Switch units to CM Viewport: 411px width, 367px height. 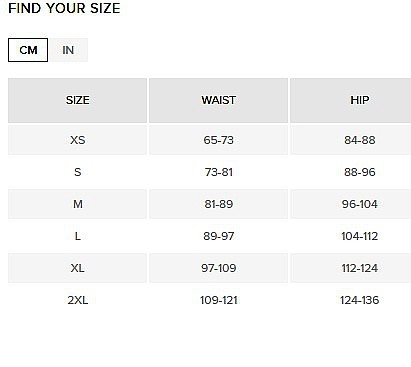[x=28, y=50]
